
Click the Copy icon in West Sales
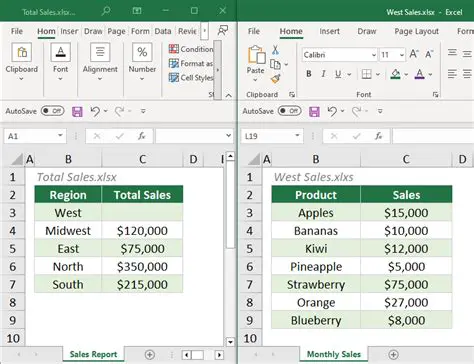275,64
